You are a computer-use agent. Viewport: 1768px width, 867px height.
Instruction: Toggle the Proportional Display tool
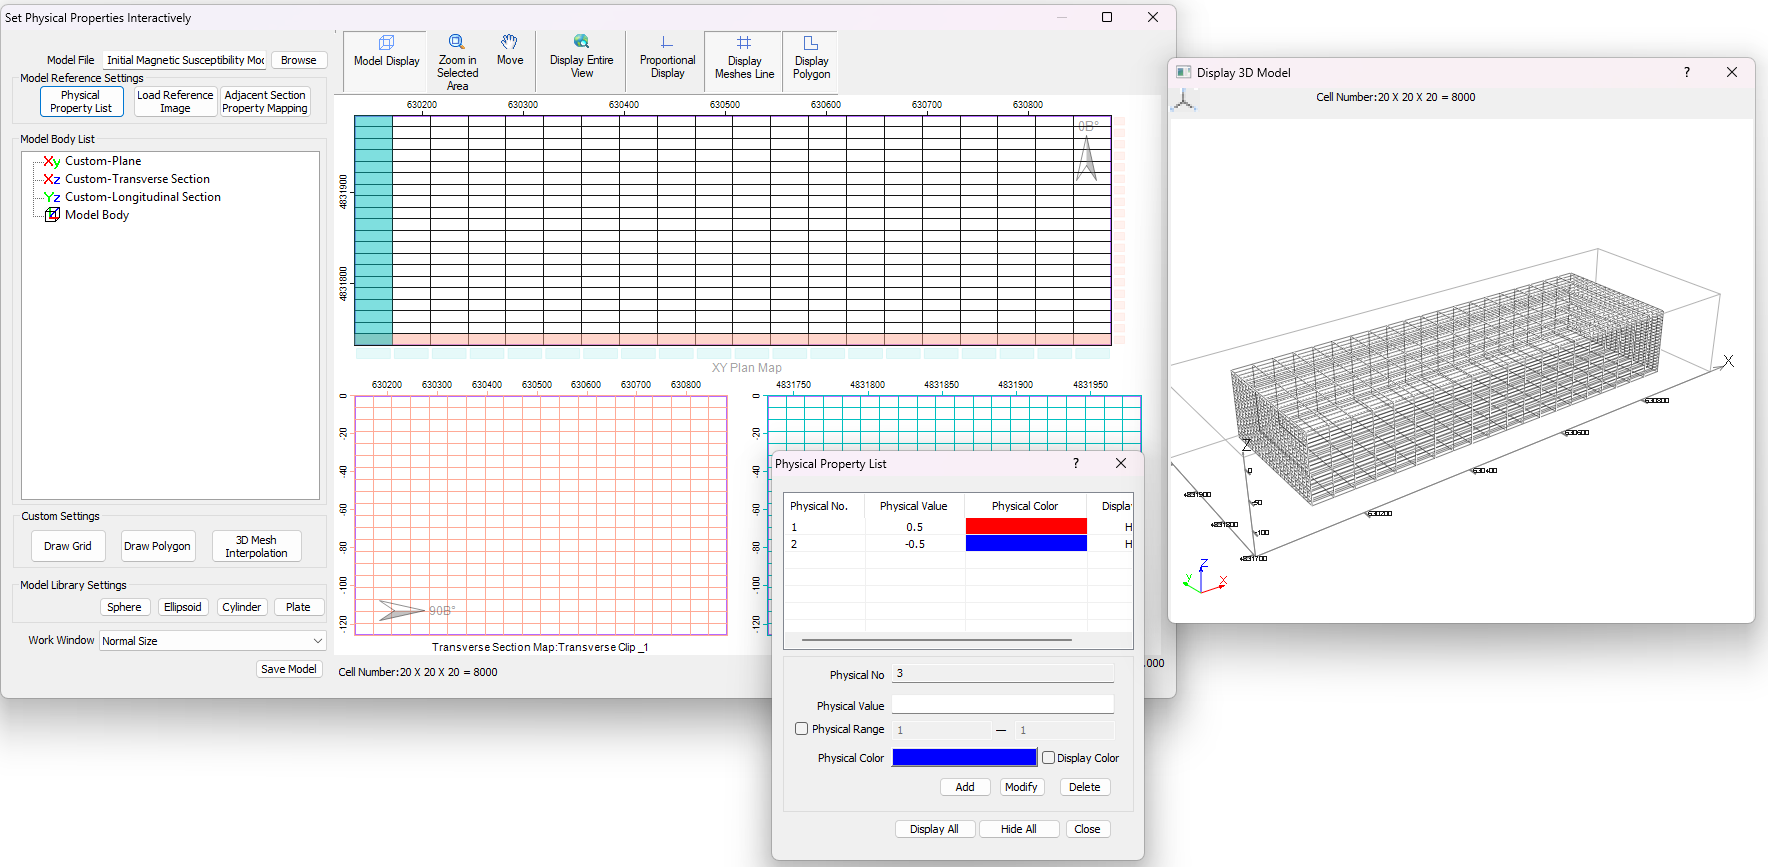[667, 56]
